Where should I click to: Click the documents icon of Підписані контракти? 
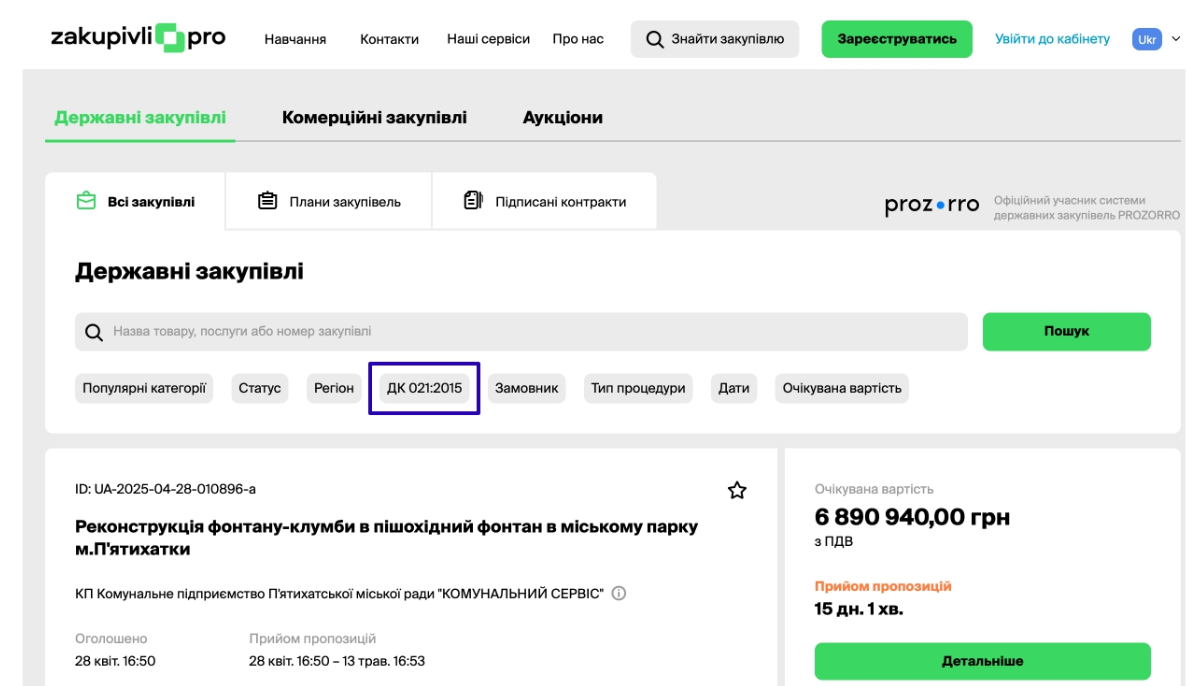click(x=473, y=201)
